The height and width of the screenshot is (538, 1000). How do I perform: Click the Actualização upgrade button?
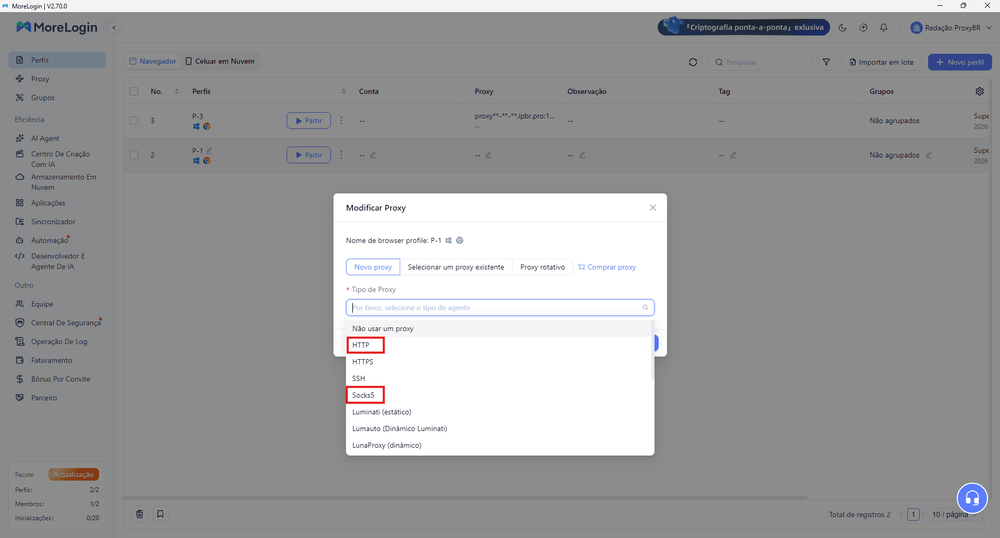73,474
